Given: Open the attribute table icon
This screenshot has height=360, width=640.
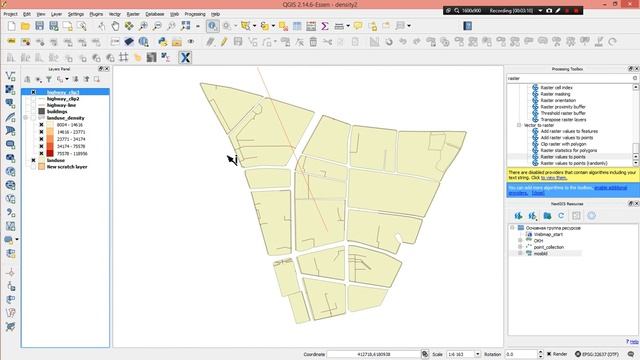Looking at the screenshot, I should tap(297, 26).
